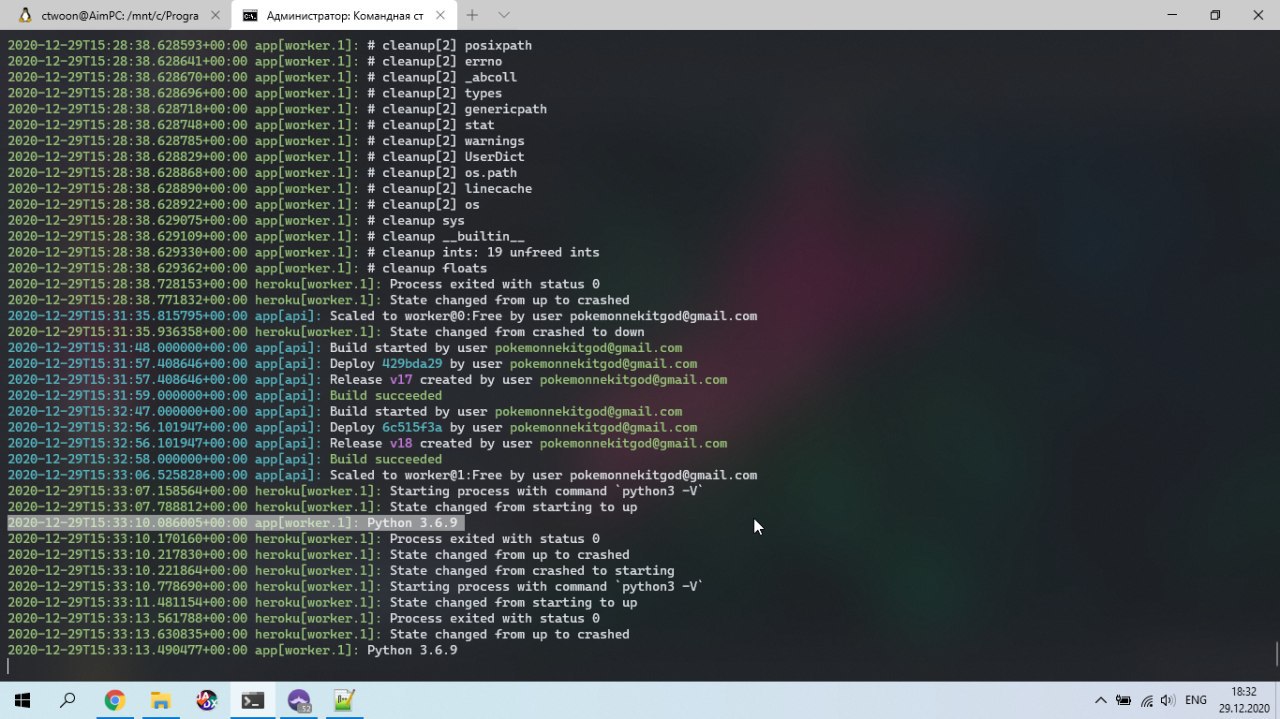The width and height of the screenshot is (1280, 719).
Task: Open File Explorer from taskbar
Action: point(161,700)
